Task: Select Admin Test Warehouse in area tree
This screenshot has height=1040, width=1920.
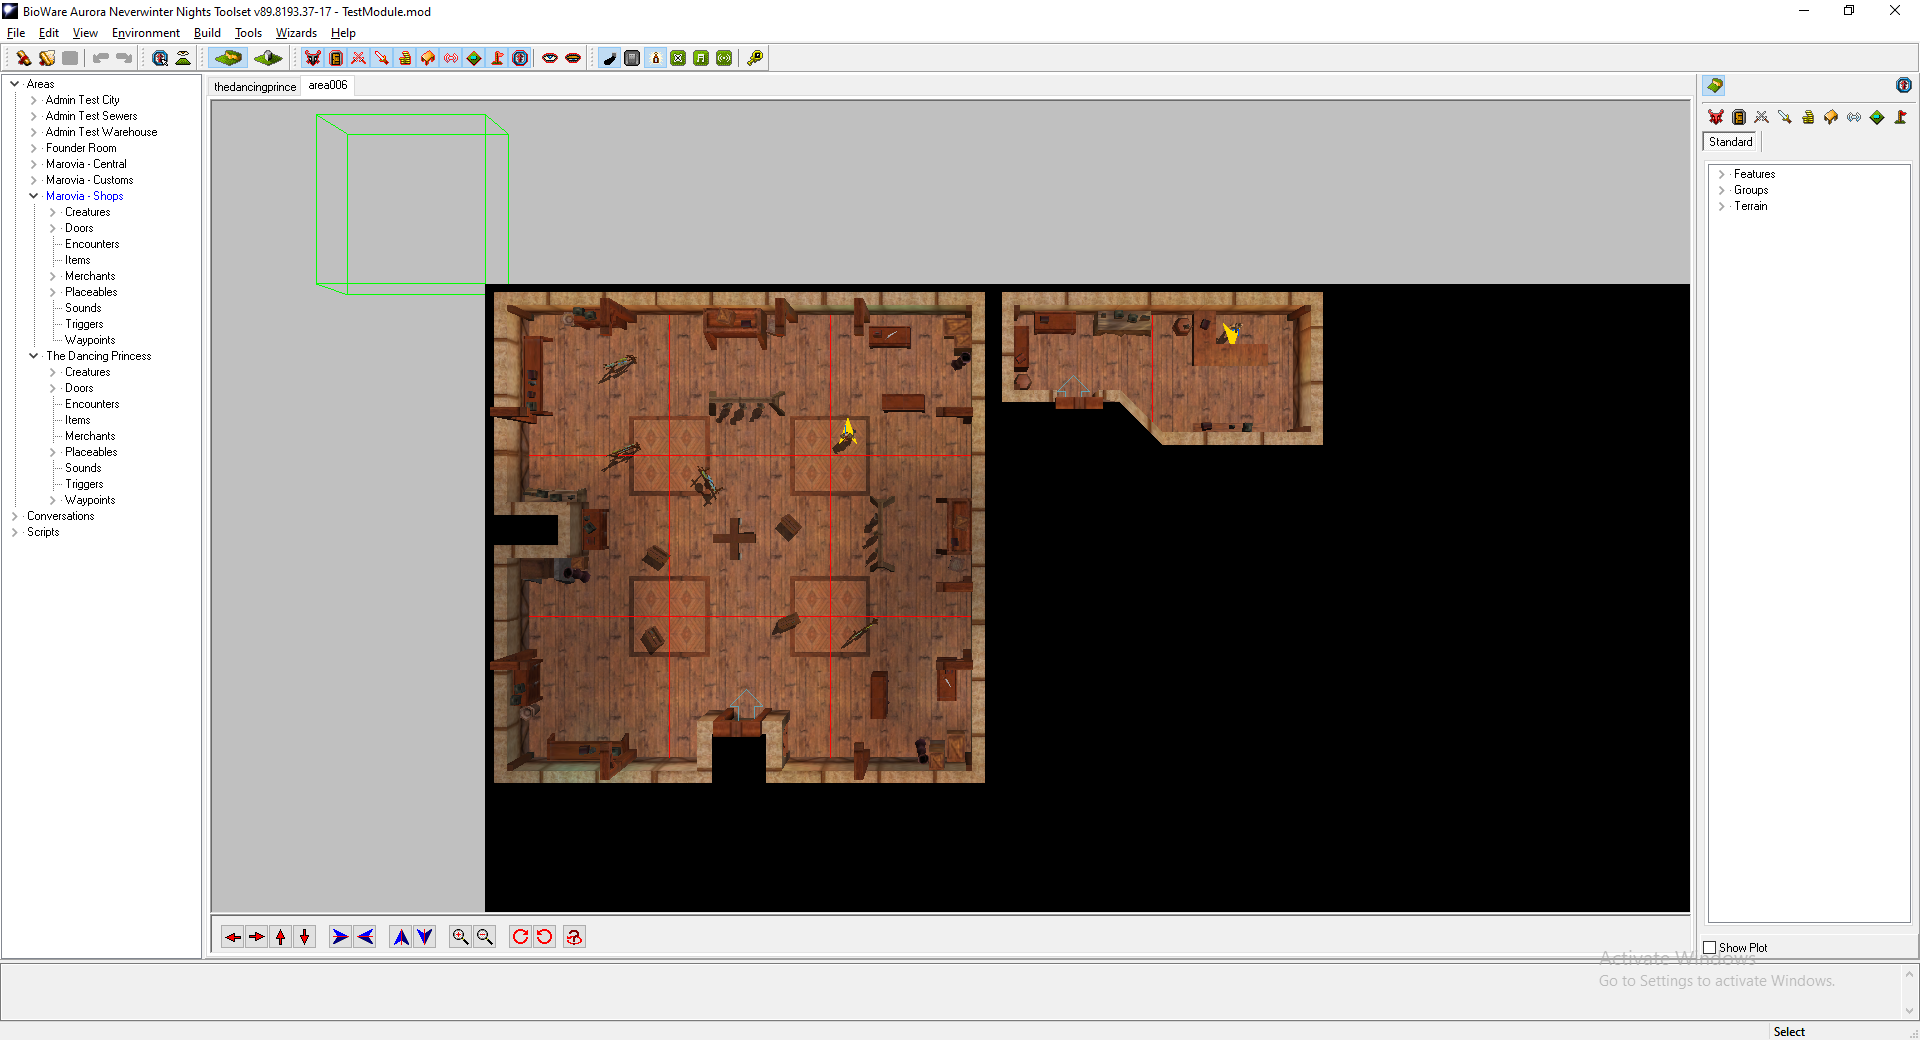Action: [101, 132]
